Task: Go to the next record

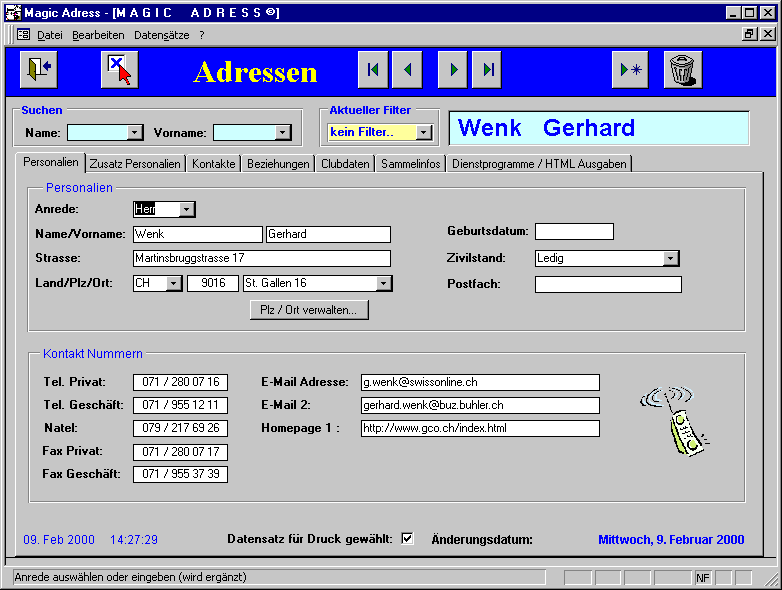Action: coord(453,70)
